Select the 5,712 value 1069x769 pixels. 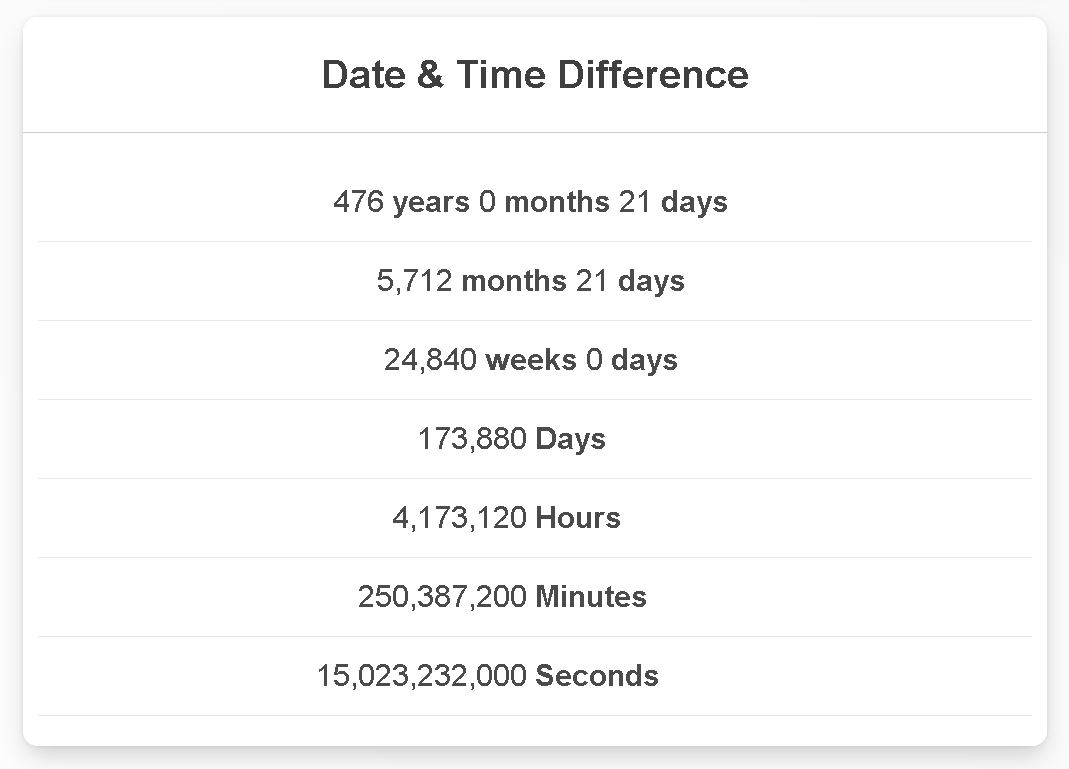pos(414,281)
